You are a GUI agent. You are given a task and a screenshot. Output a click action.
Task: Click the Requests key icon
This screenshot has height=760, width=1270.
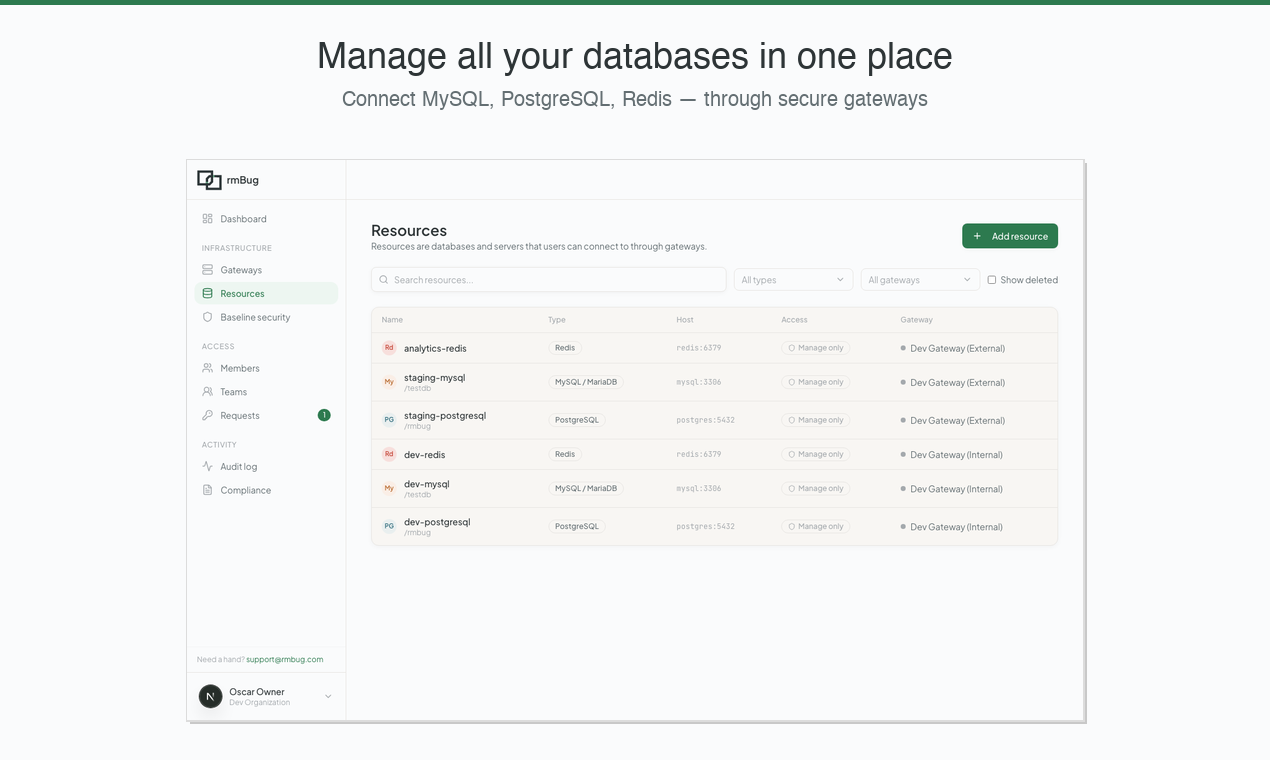coord(207,415)
